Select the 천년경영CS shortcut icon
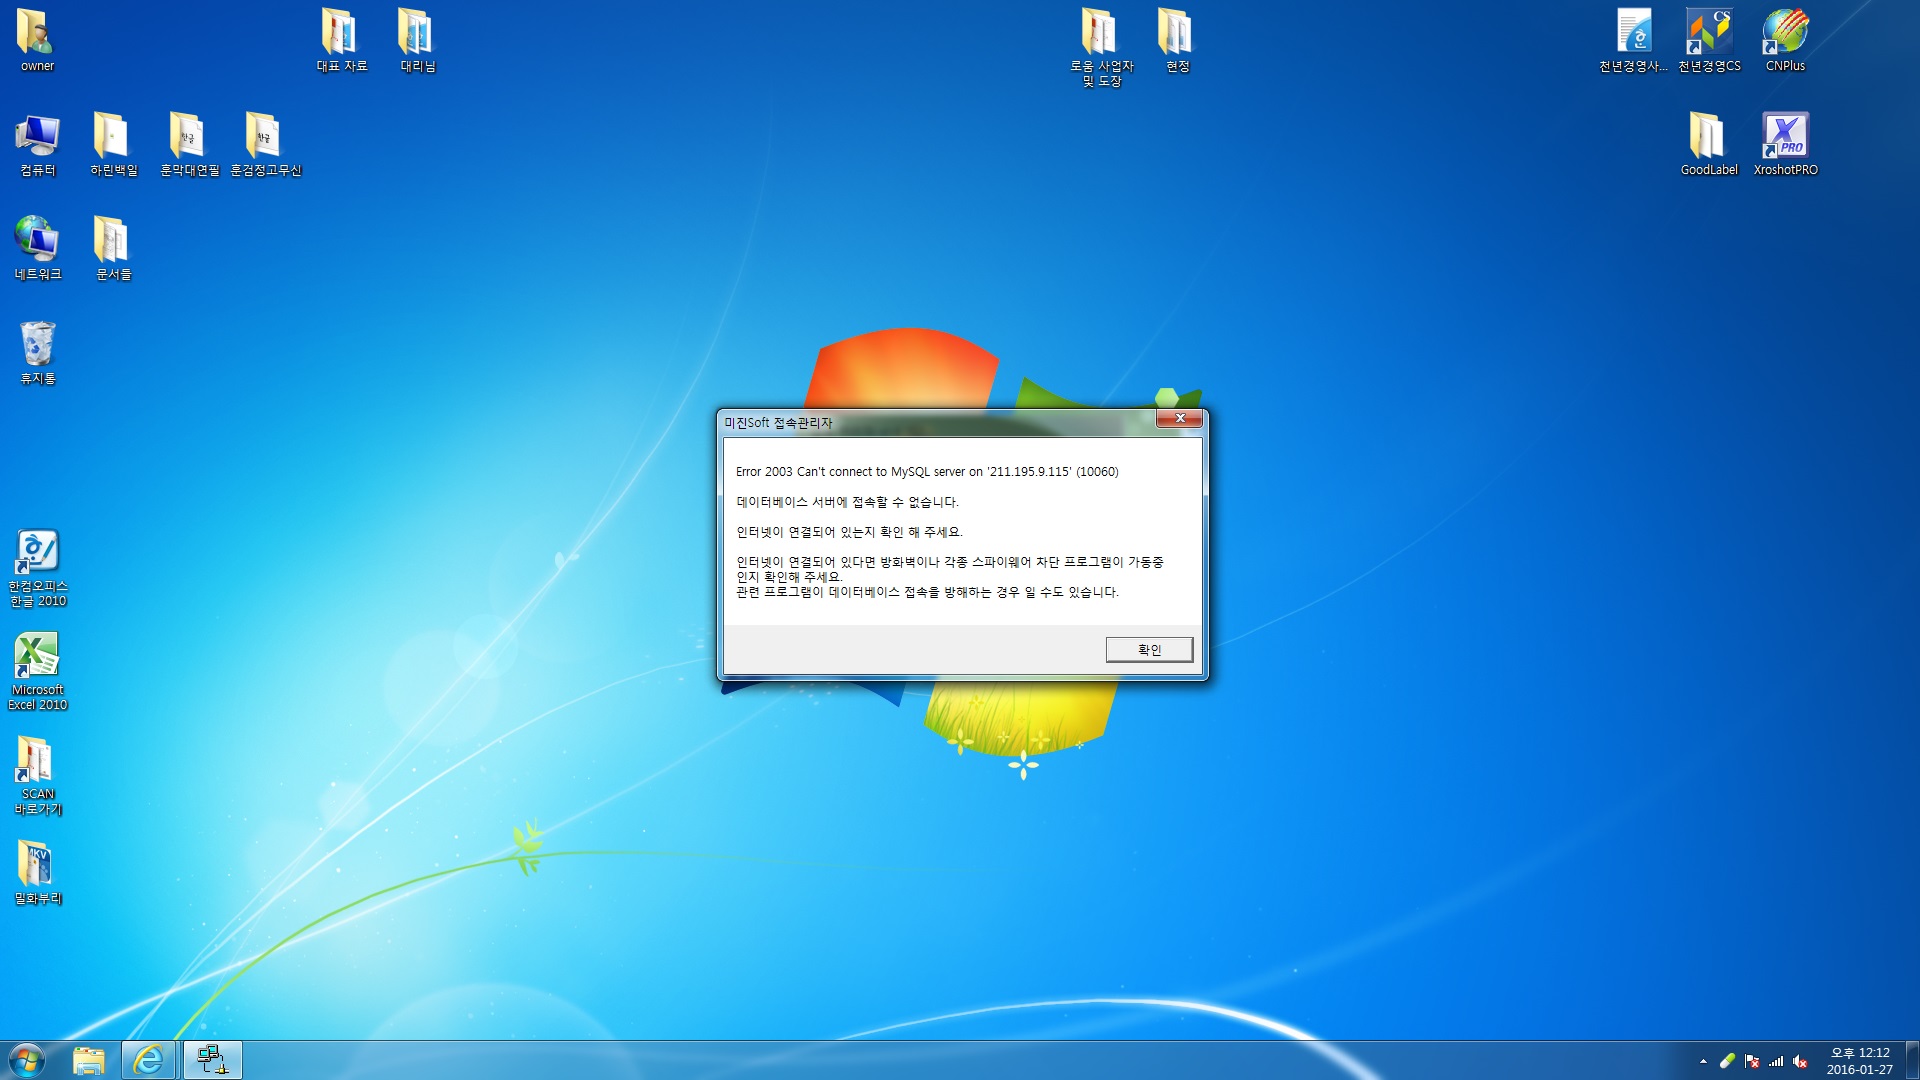 (x=1709, y=40)
